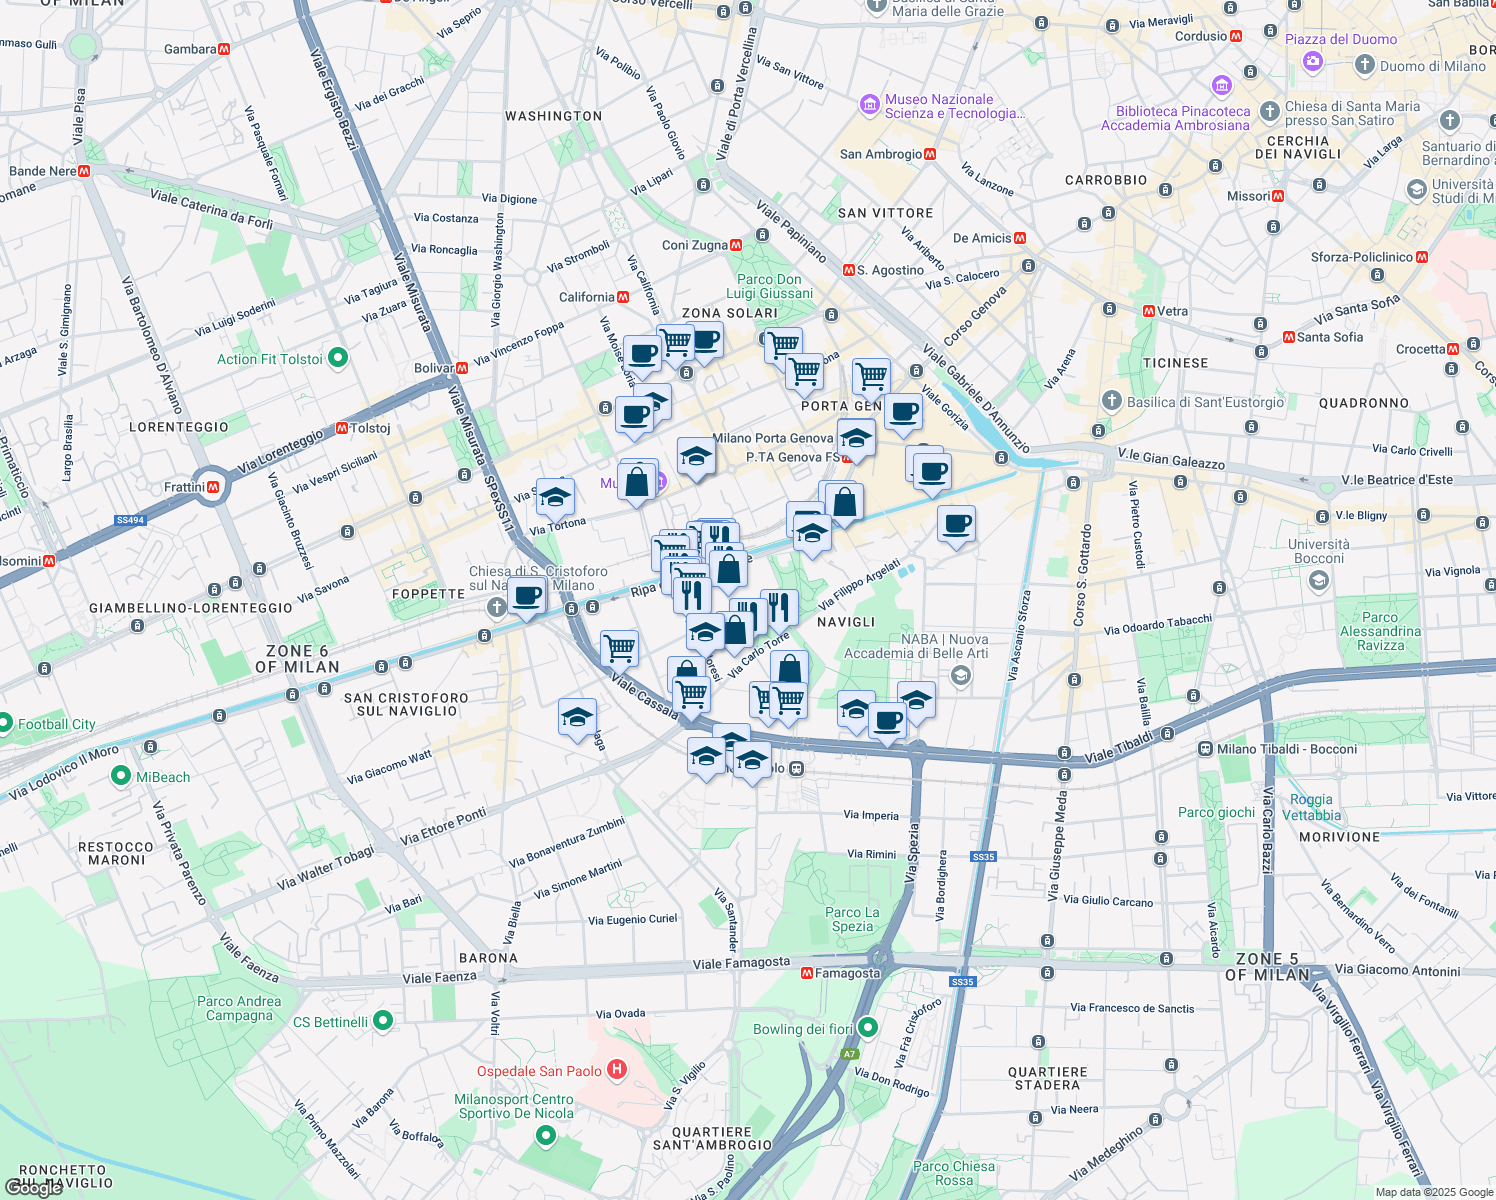Click the LORENTEGGIO neighborhood label
Viewport: 1496px width, 1200px height.
click(x=179, y=427)
